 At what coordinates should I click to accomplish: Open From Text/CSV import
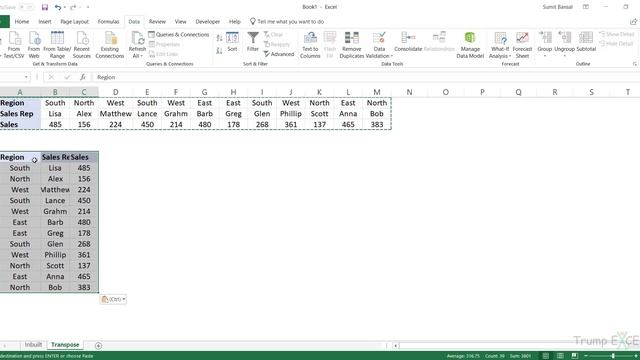tap(14, 45)
